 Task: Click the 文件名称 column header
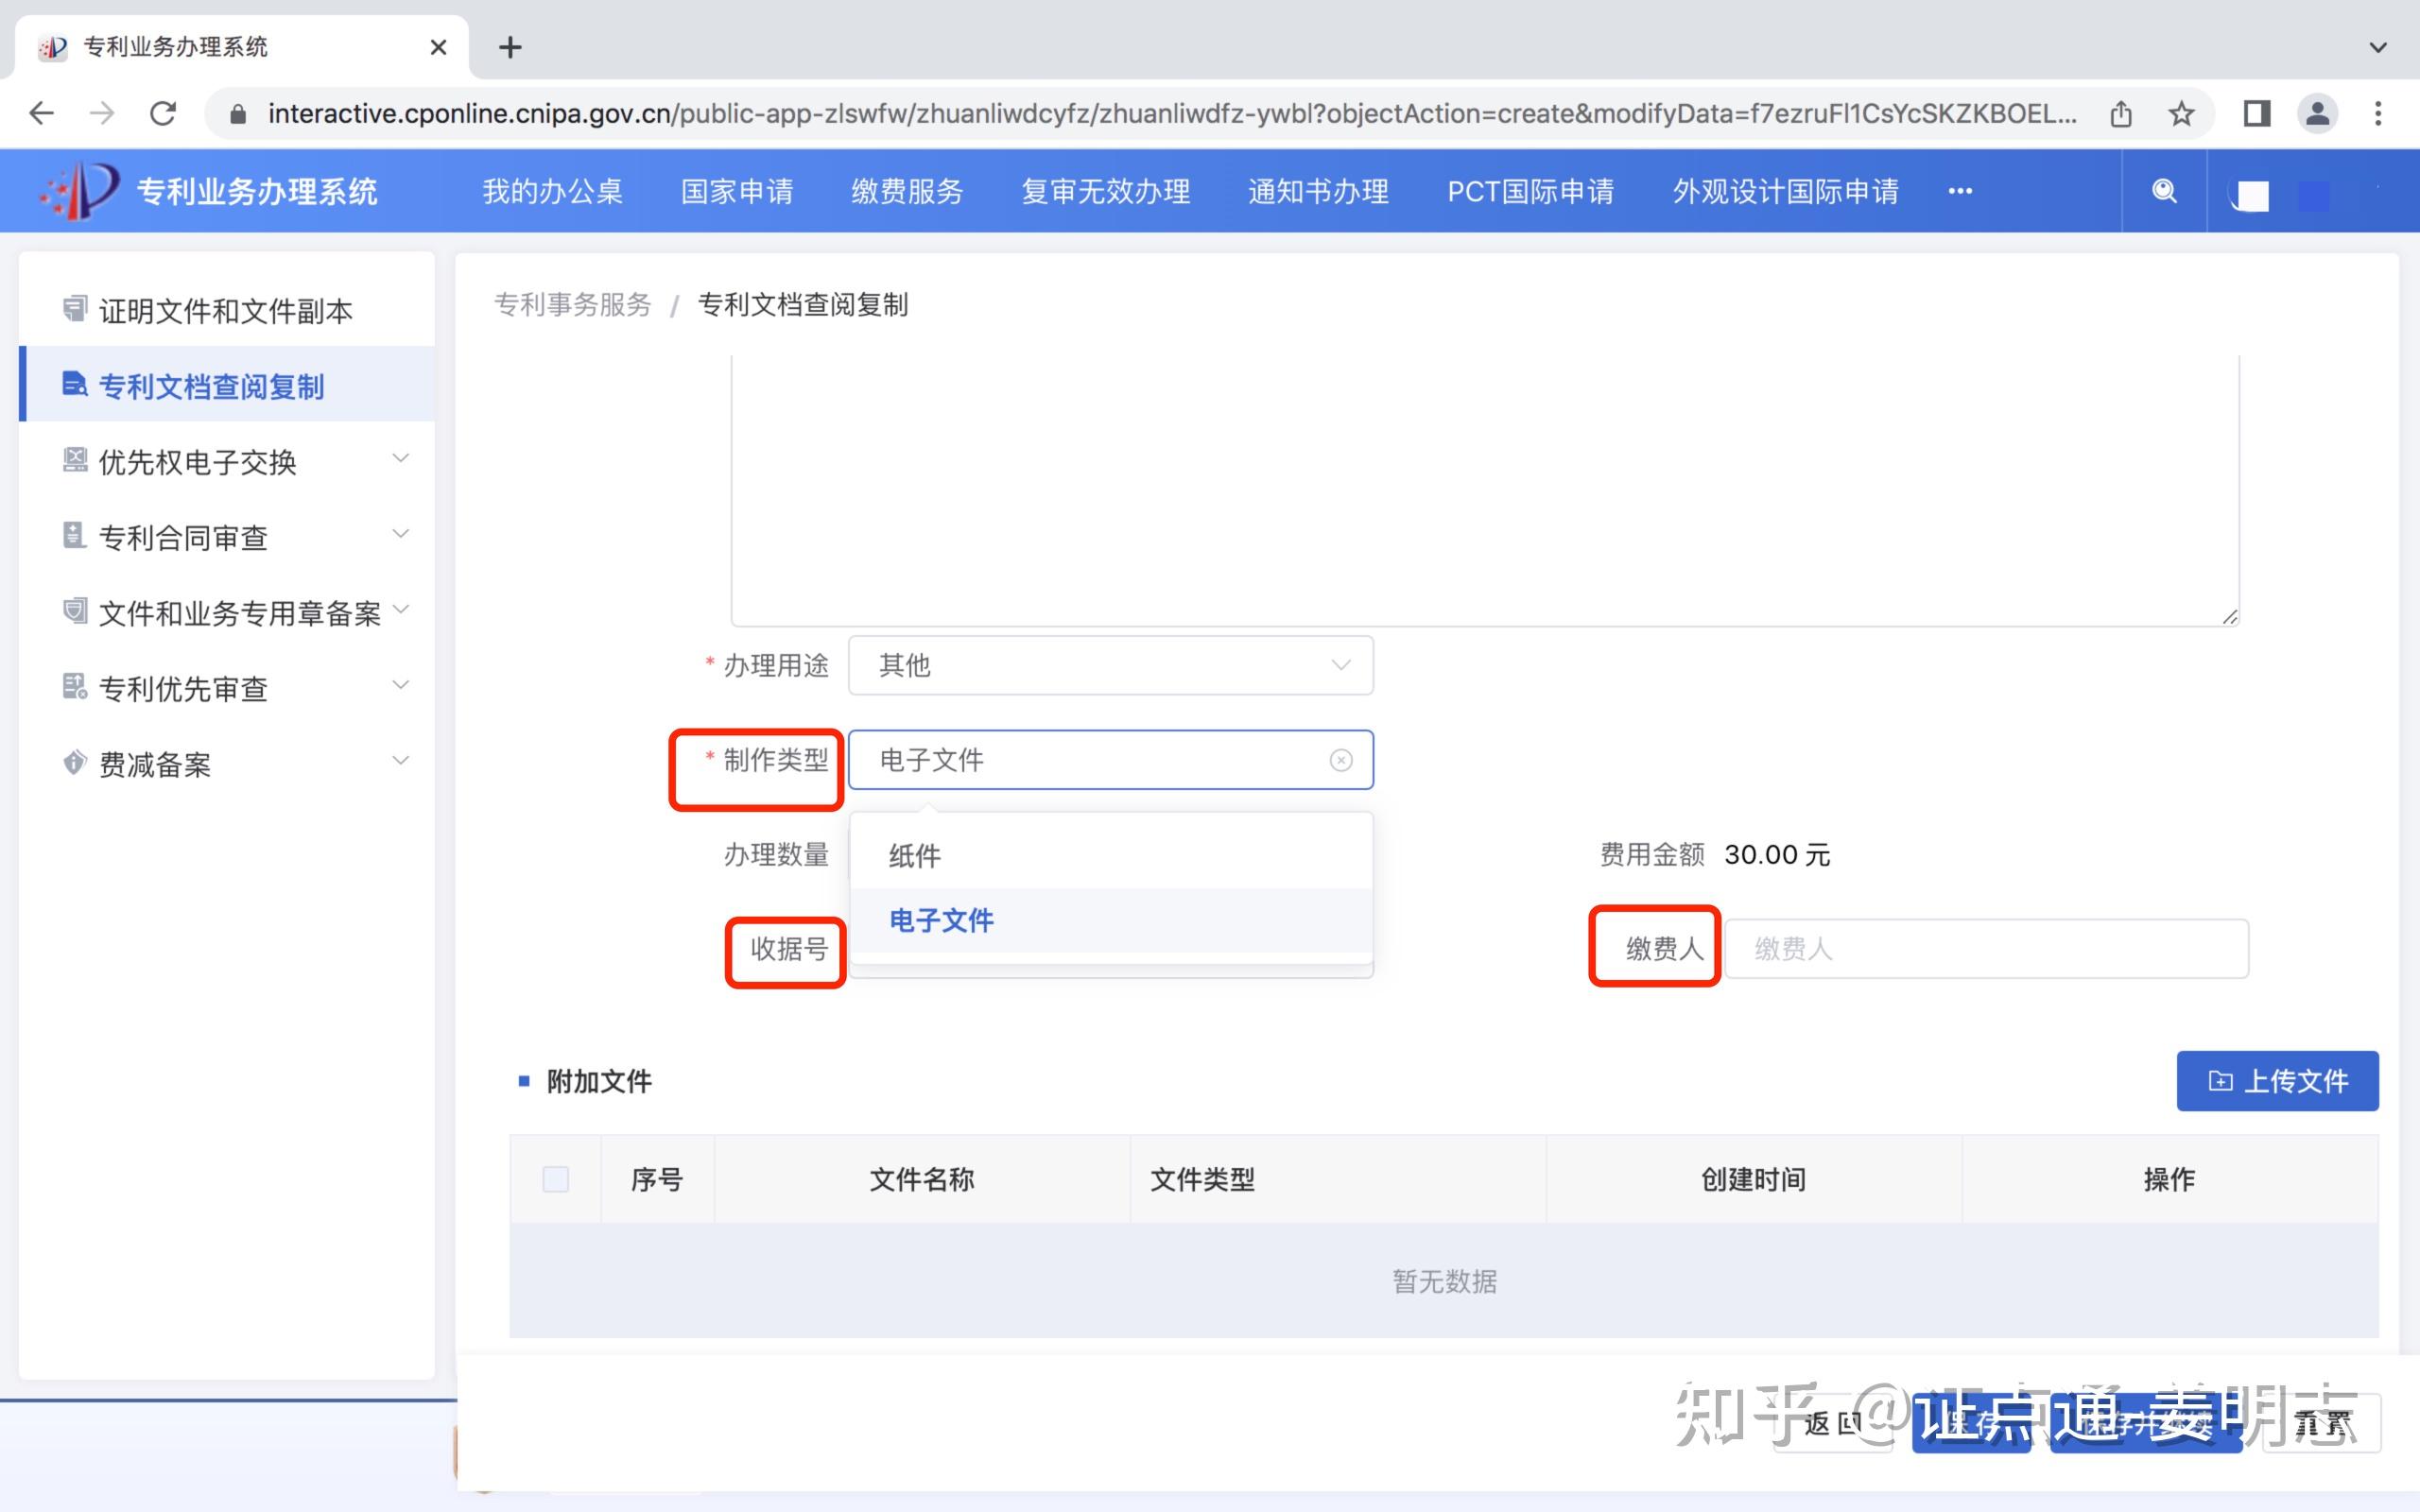922,1179
